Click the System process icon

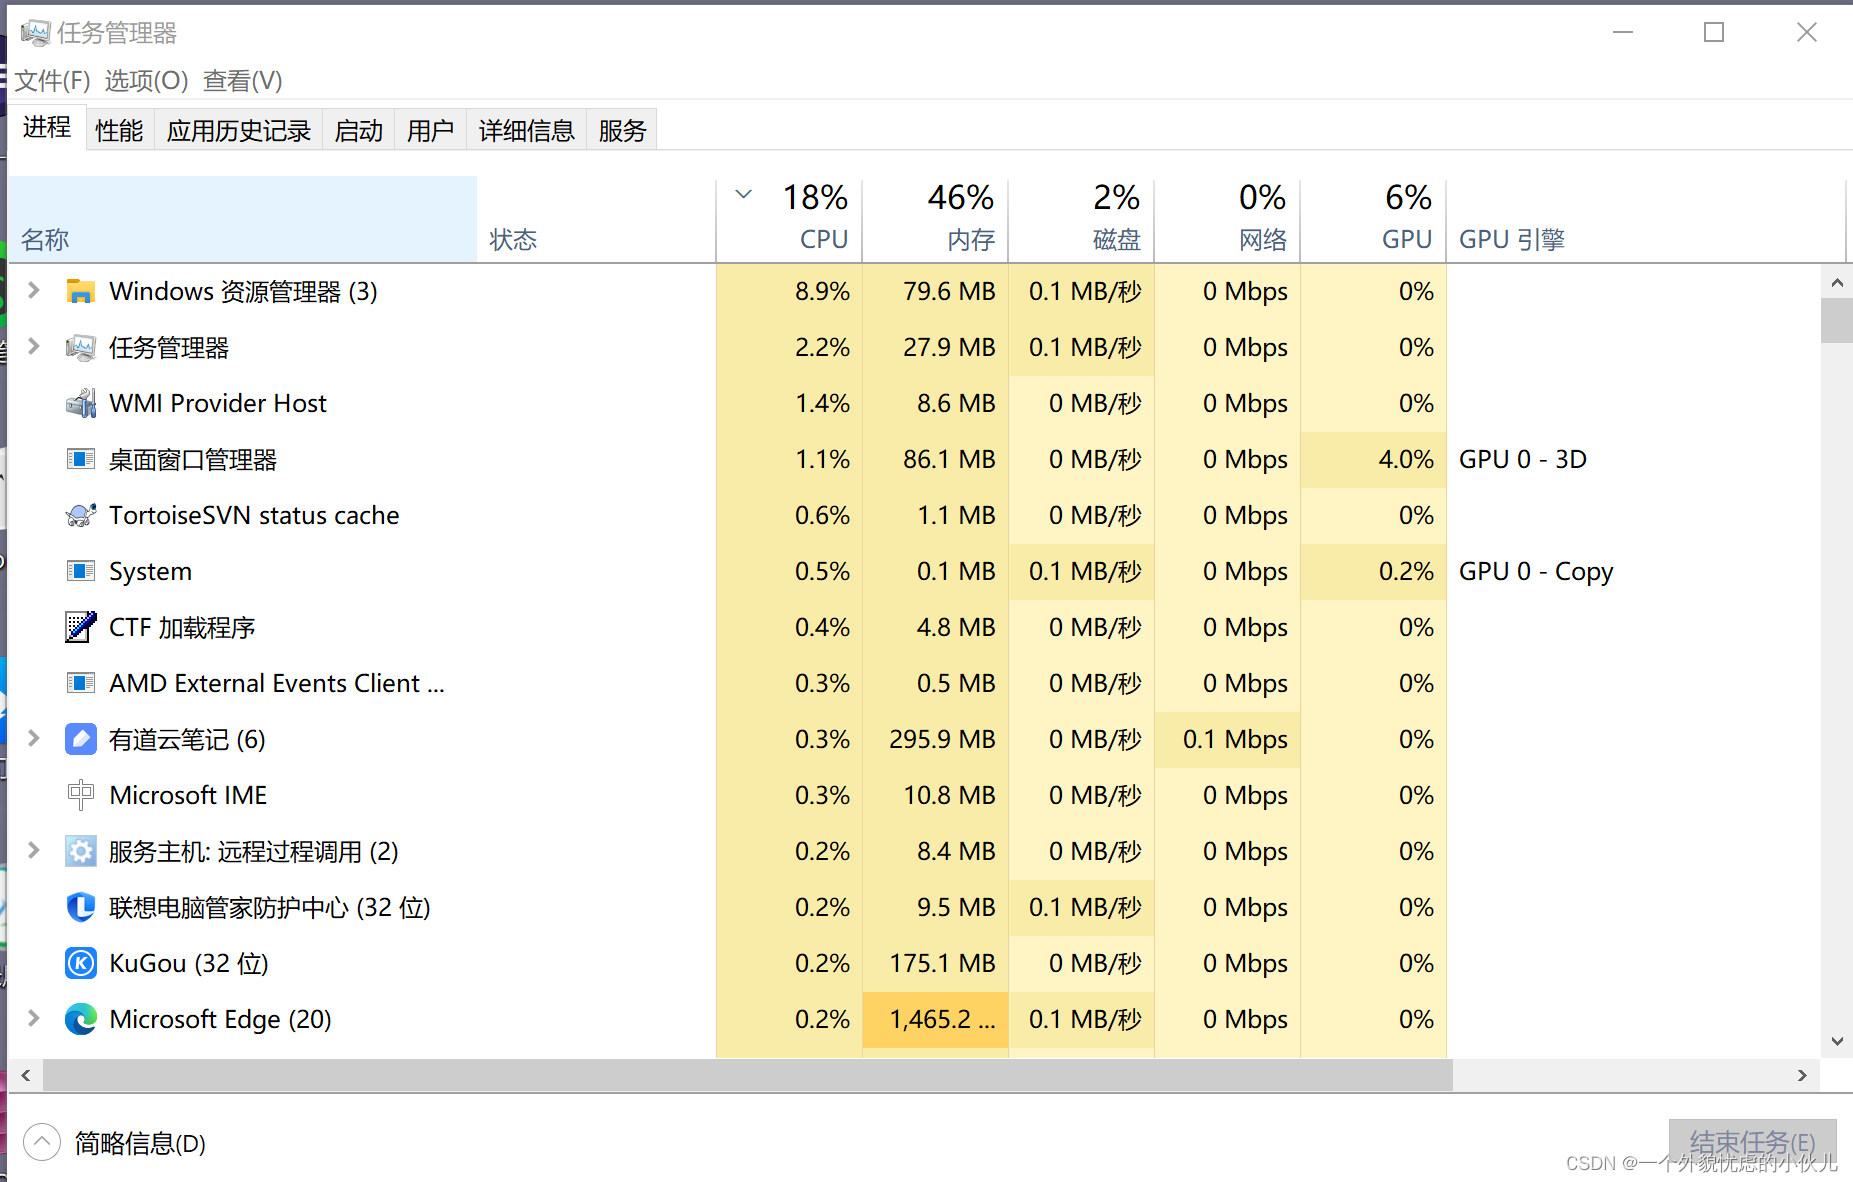coord(80,571)
